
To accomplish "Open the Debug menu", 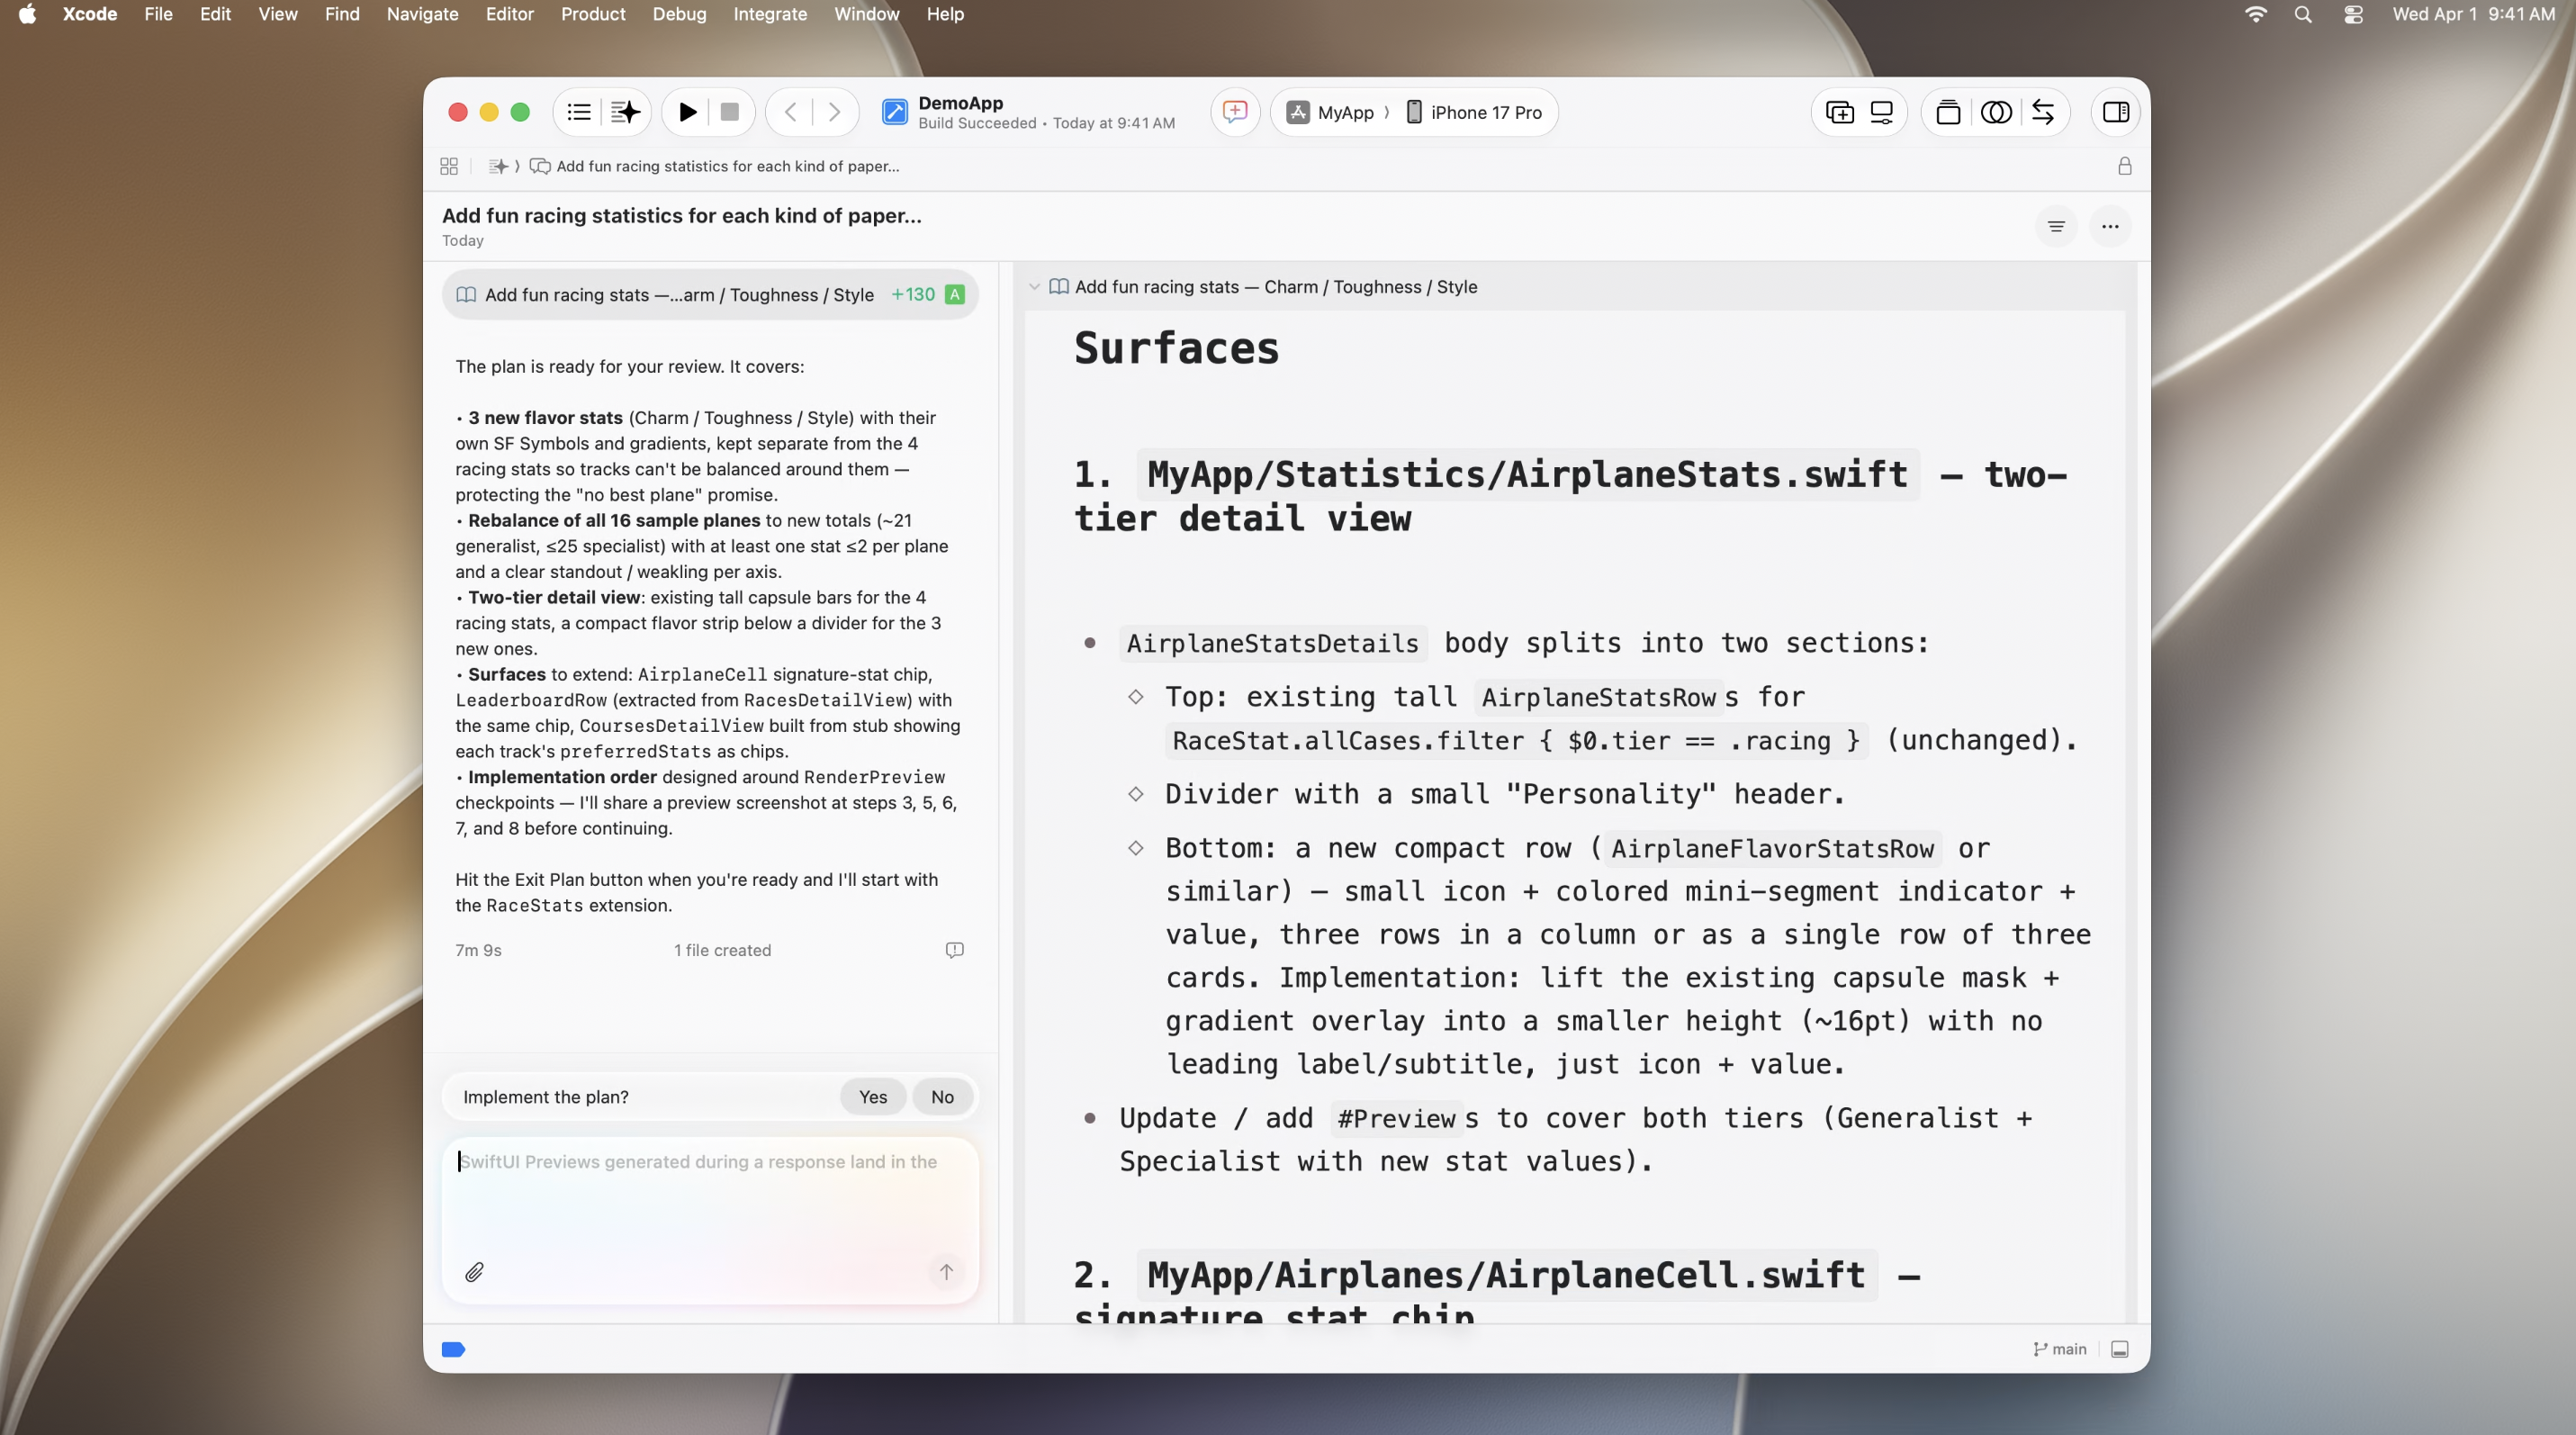I will click(x=679, y=14).
